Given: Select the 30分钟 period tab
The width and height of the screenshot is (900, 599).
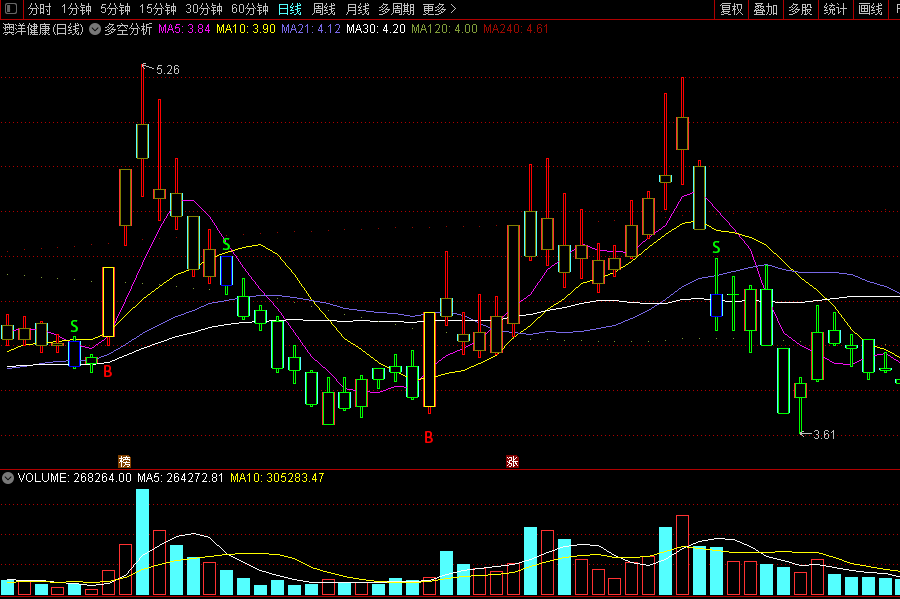Looking at the screenshot, I should coord(204,9).
